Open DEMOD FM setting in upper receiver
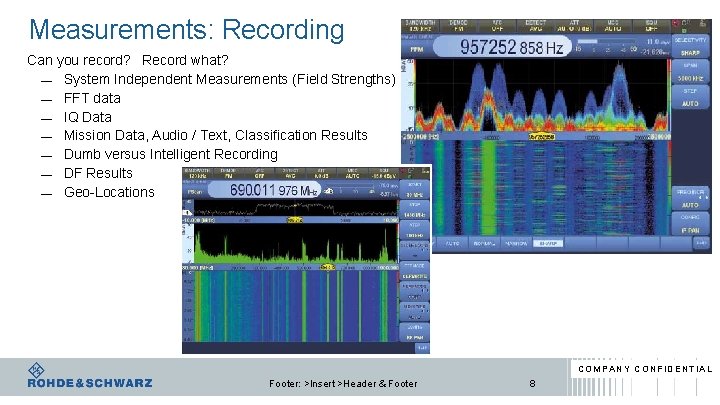Screen dimensions: 720x405 point(458,25)
